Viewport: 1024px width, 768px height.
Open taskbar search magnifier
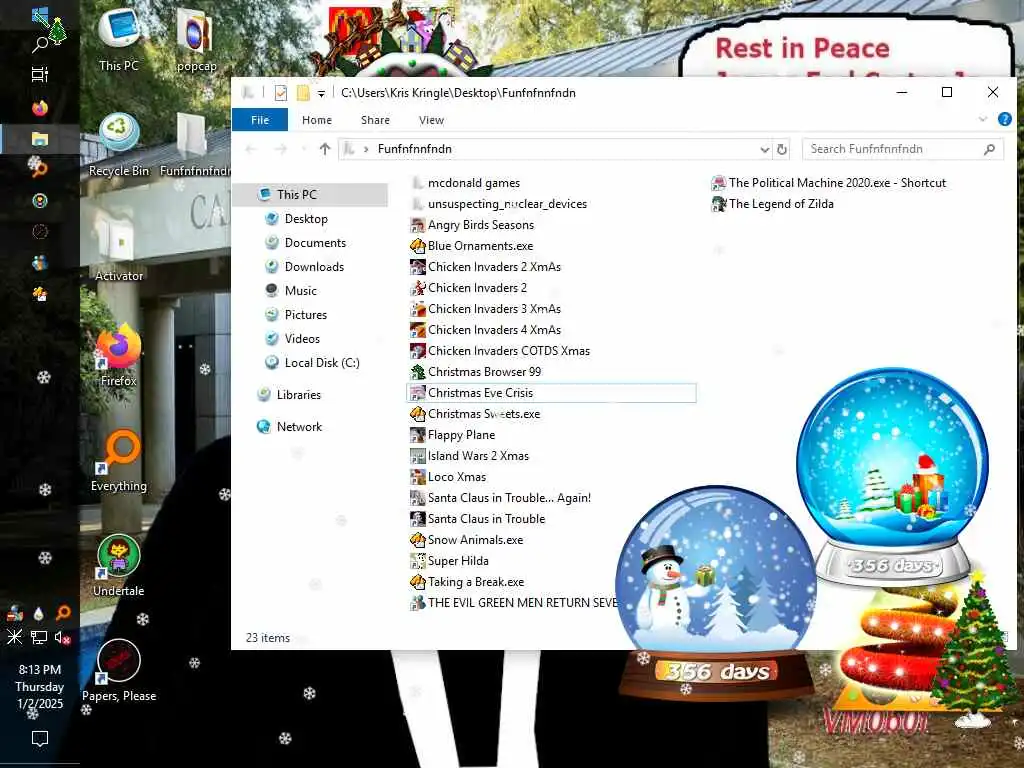pyautogui.click(x=40, y=44)
